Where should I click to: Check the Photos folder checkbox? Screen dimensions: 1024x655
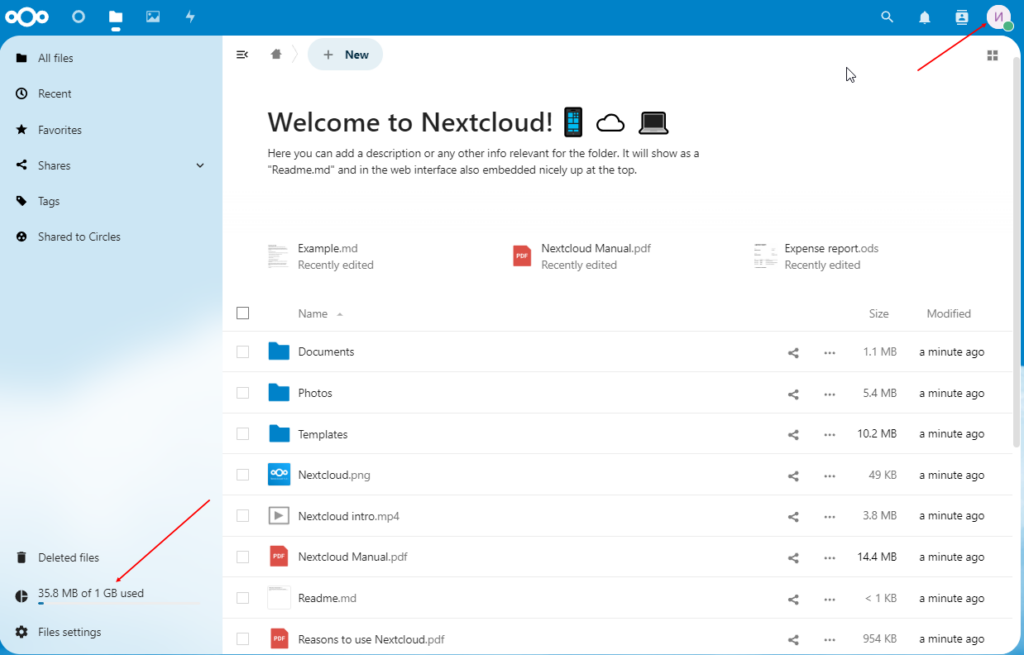click(243, 393)
